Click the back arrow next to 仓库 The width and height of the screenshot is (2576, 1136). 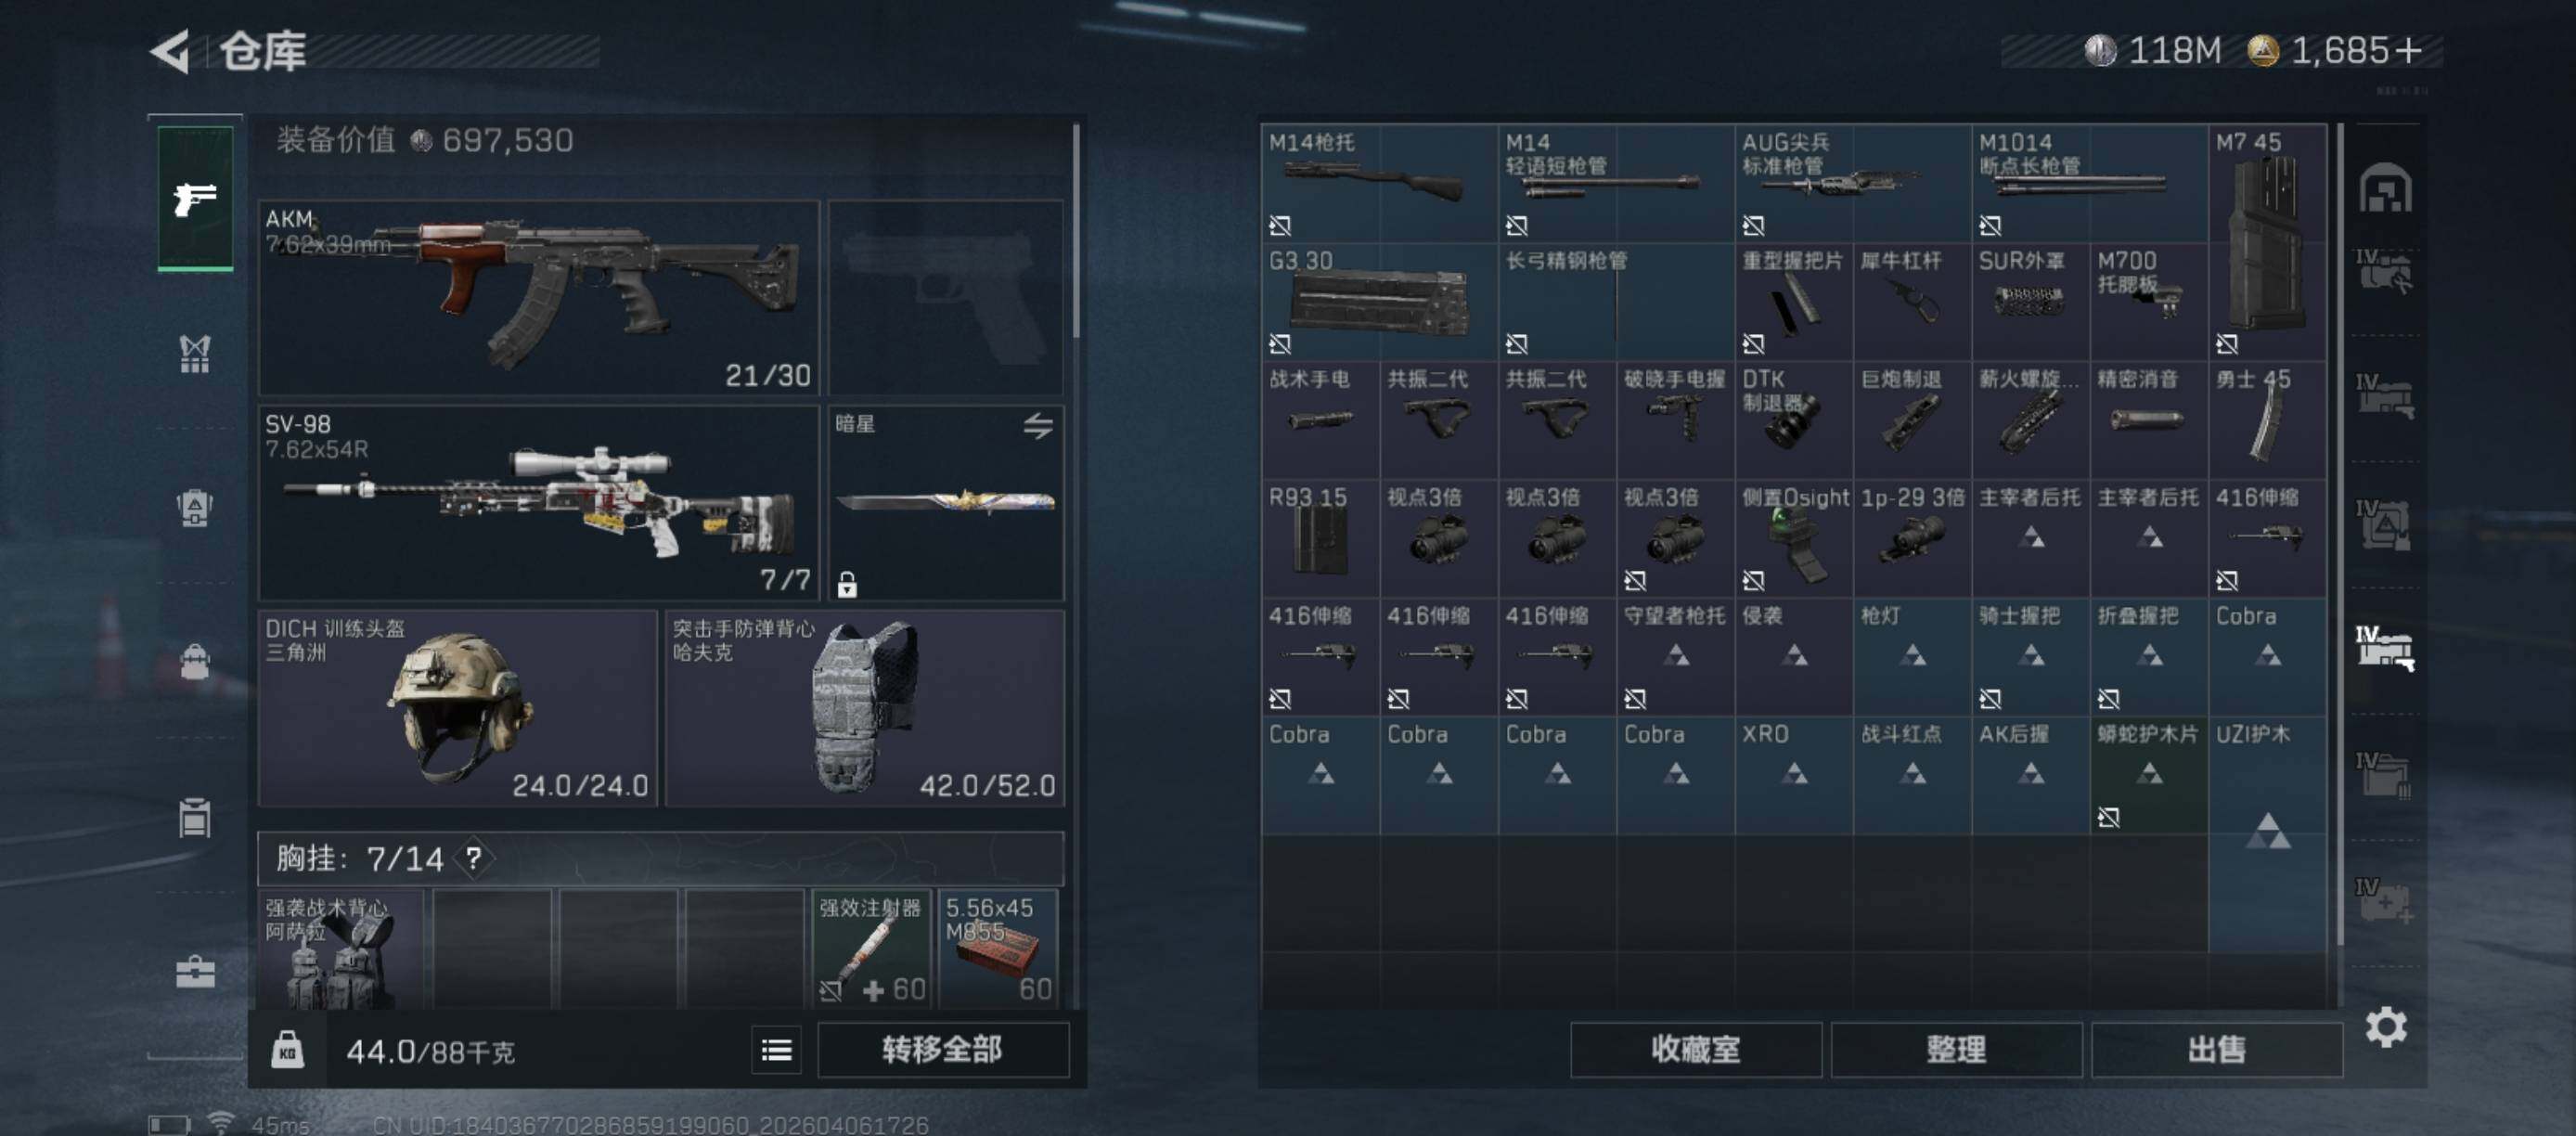171,51
